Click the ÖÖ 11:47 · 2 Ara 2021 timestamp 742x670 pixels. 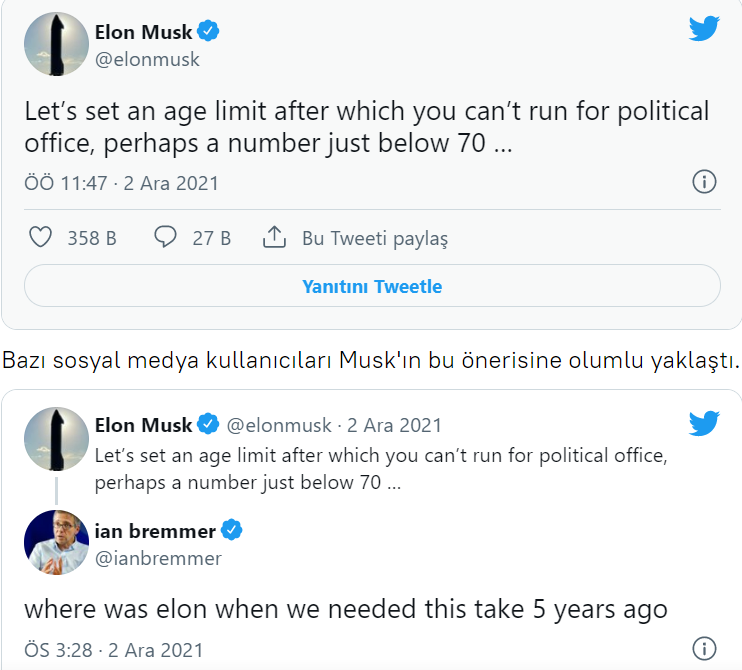pyautogui.click(x=121, y=183)
